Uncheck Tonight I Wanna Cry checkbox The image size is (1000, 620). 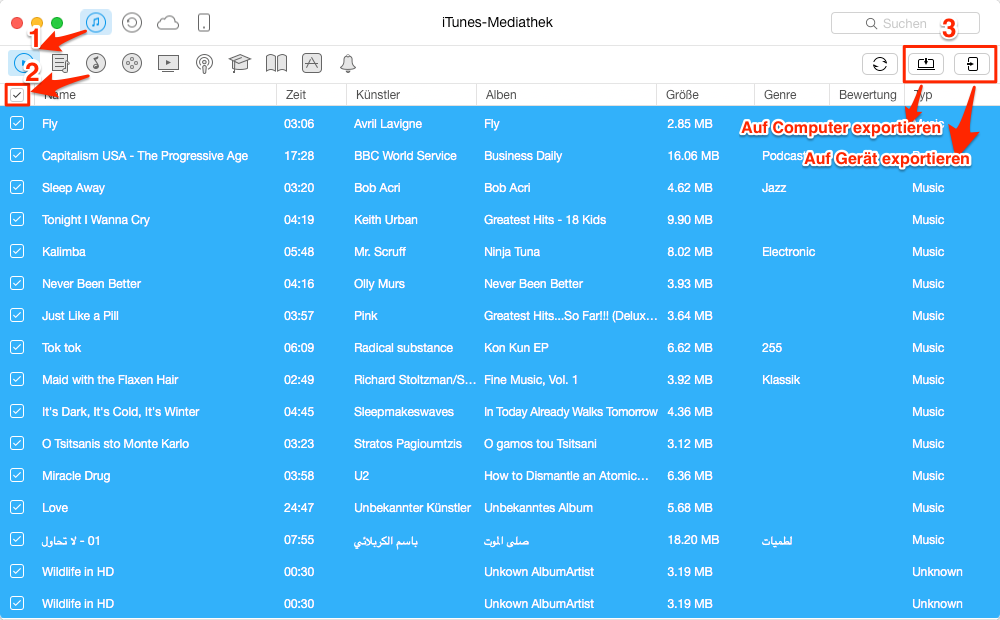17,219
